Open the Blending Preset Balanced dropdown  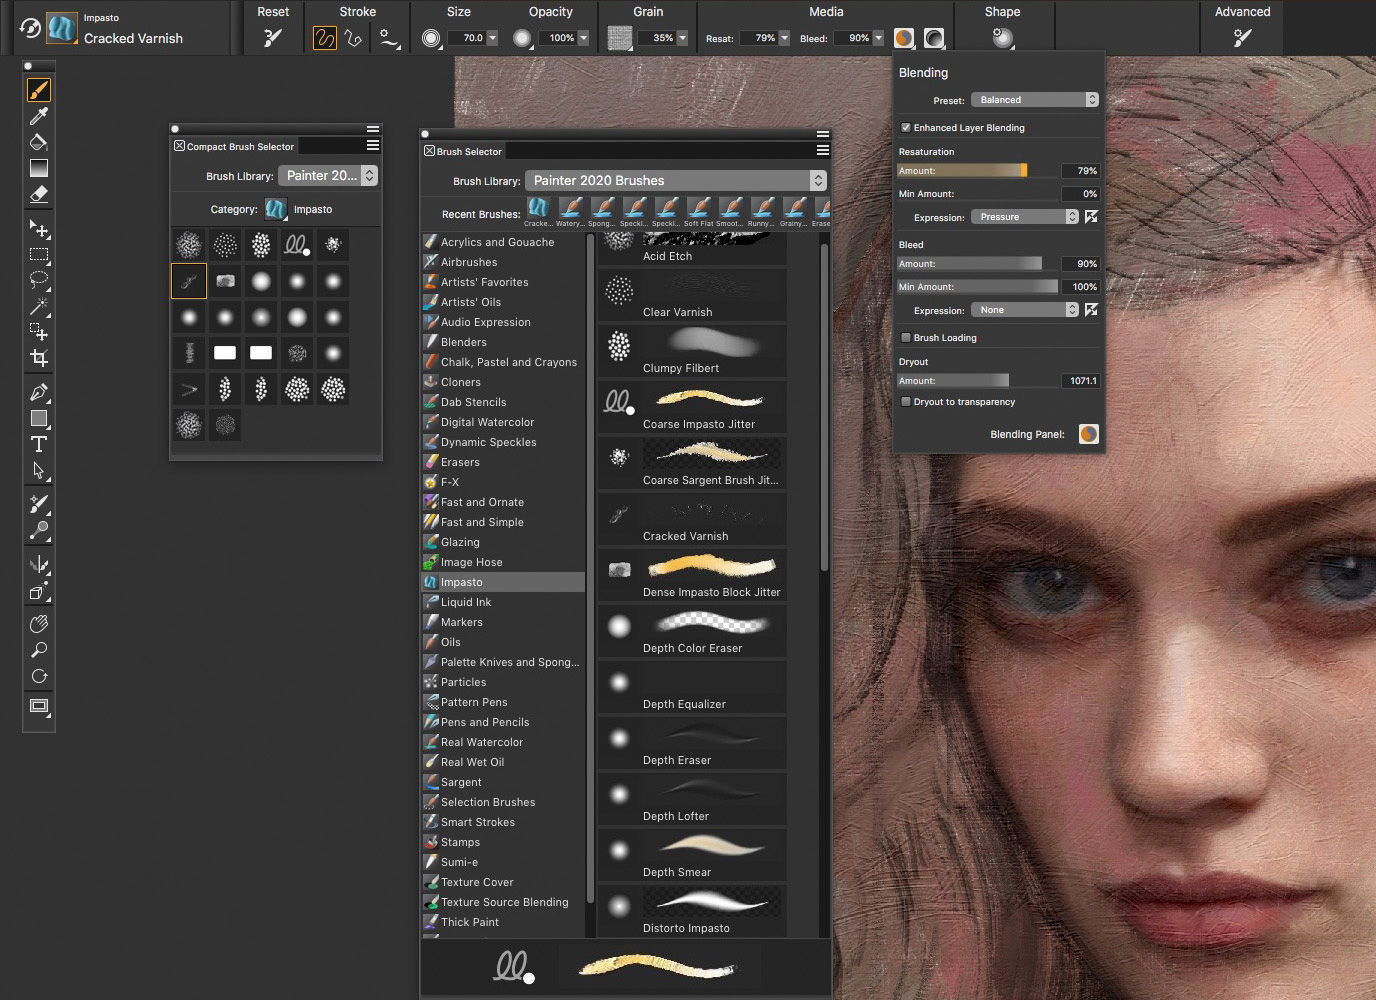pos(1035,100)
